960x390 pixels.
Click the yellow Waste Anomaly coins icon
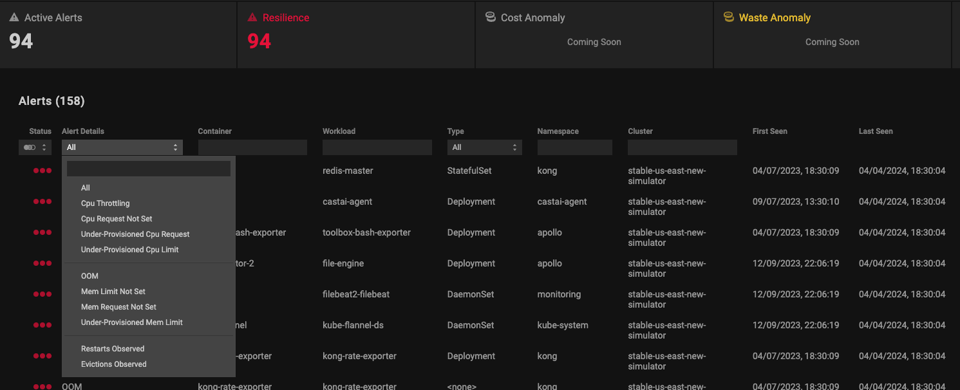pyautogui.click(x=729, y=17)
